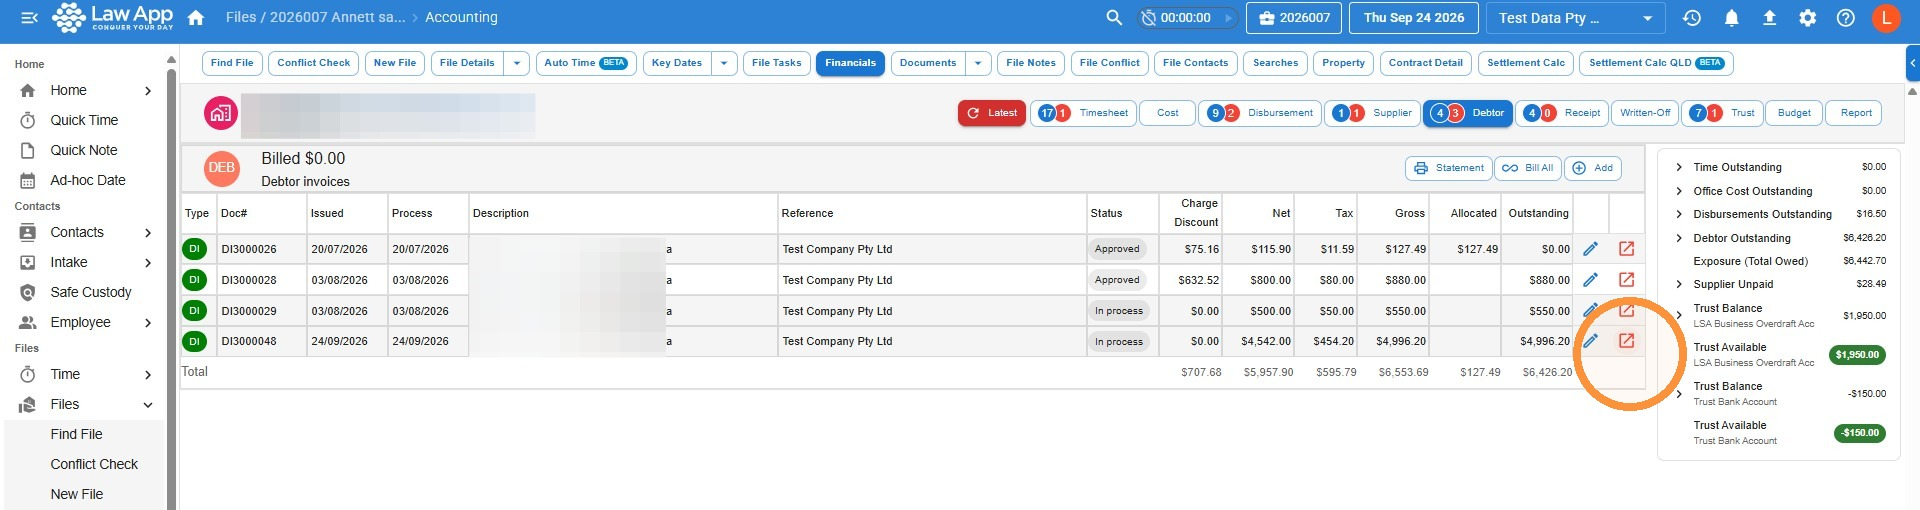Viewport: 1920px width, 510px height.
Task: Click the DI badge for DI3000048
Action: point(194,341)
